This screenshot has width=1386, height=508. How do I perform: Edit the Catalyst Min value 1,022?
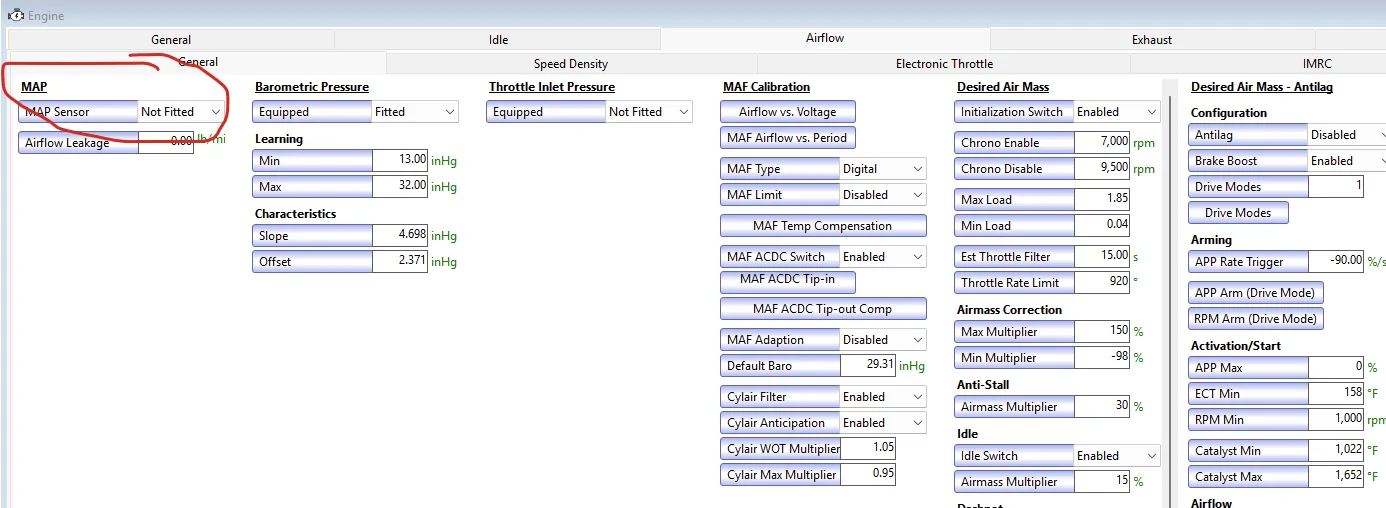point(1336,451)
